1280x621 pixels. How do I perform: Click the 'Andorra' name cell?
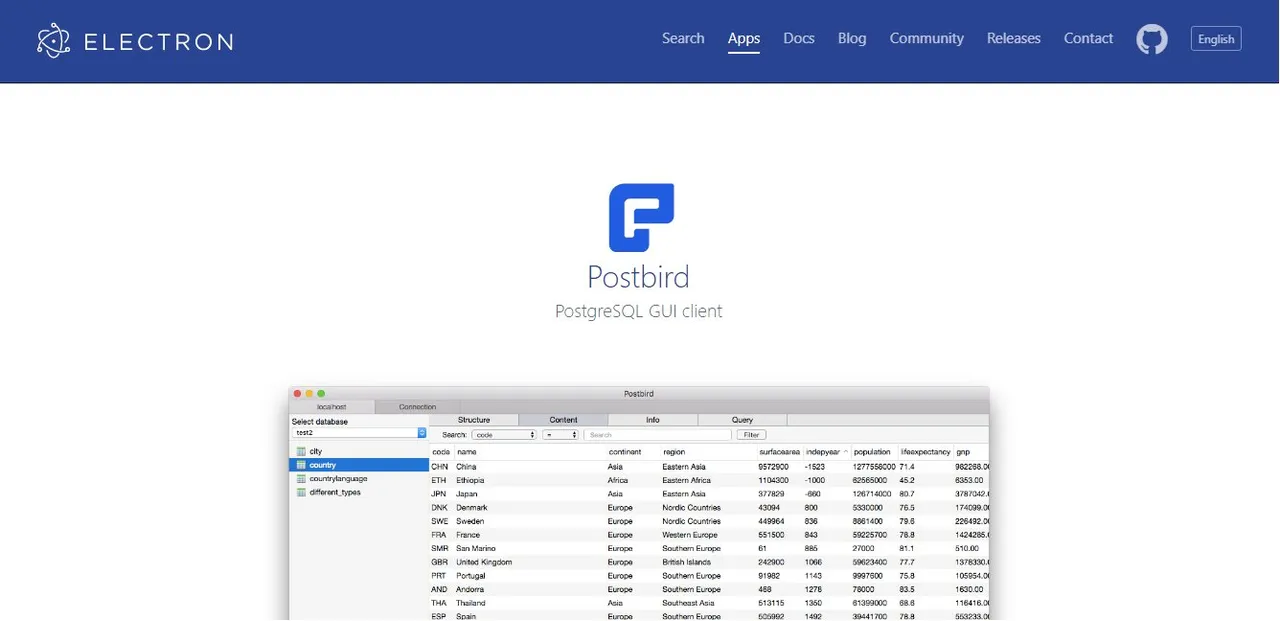(471, 589)
